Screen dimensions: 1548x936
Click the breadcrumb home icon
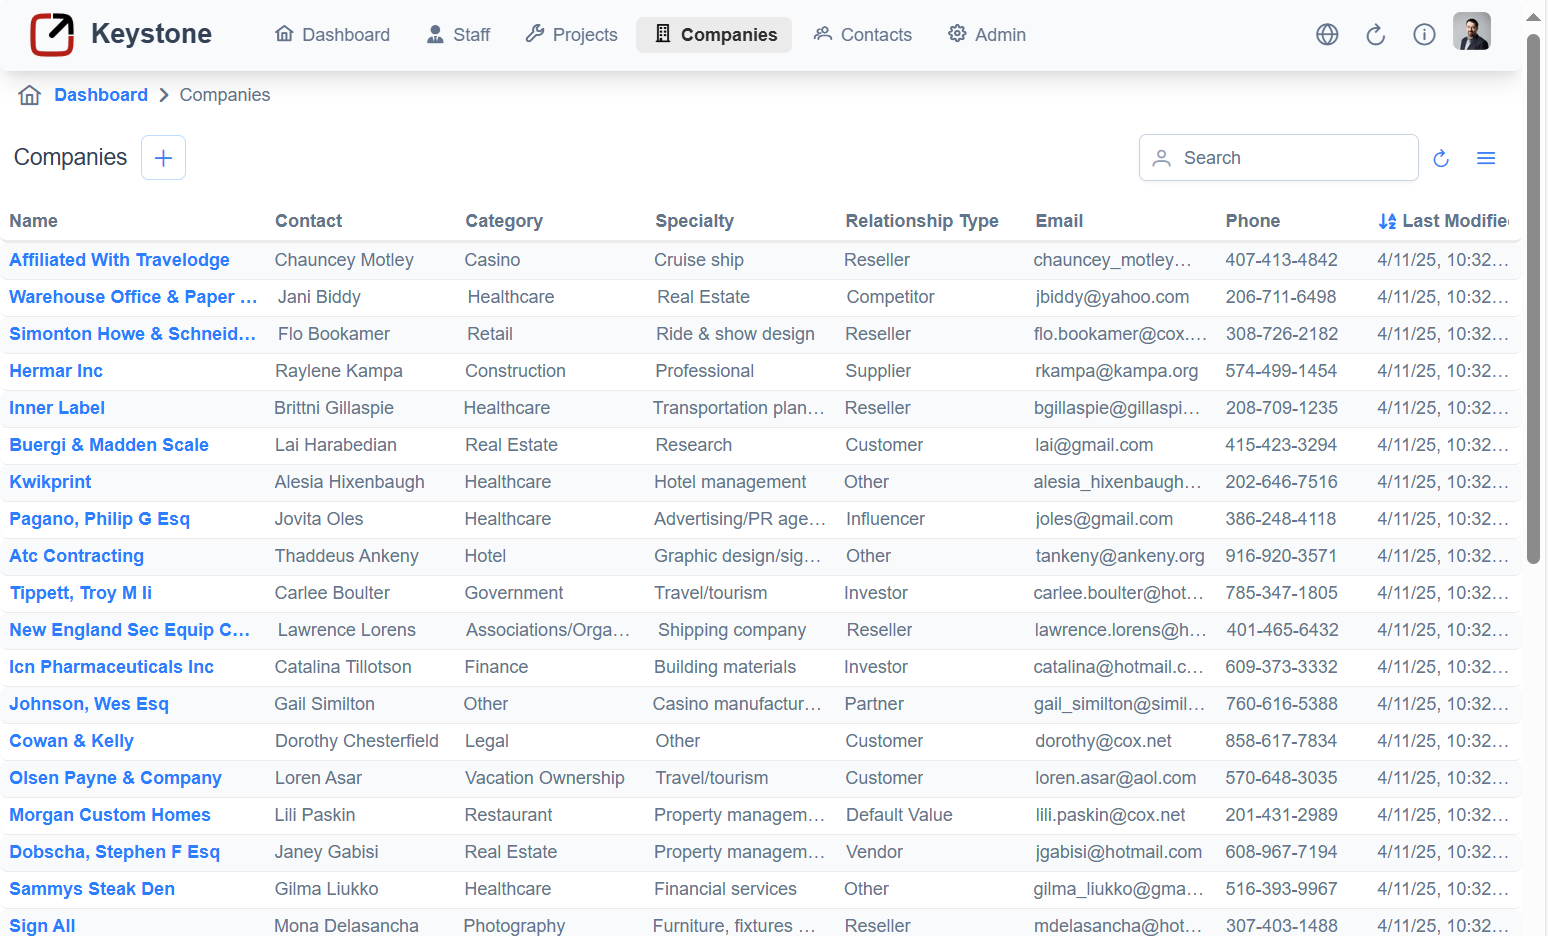pos(30,95)
